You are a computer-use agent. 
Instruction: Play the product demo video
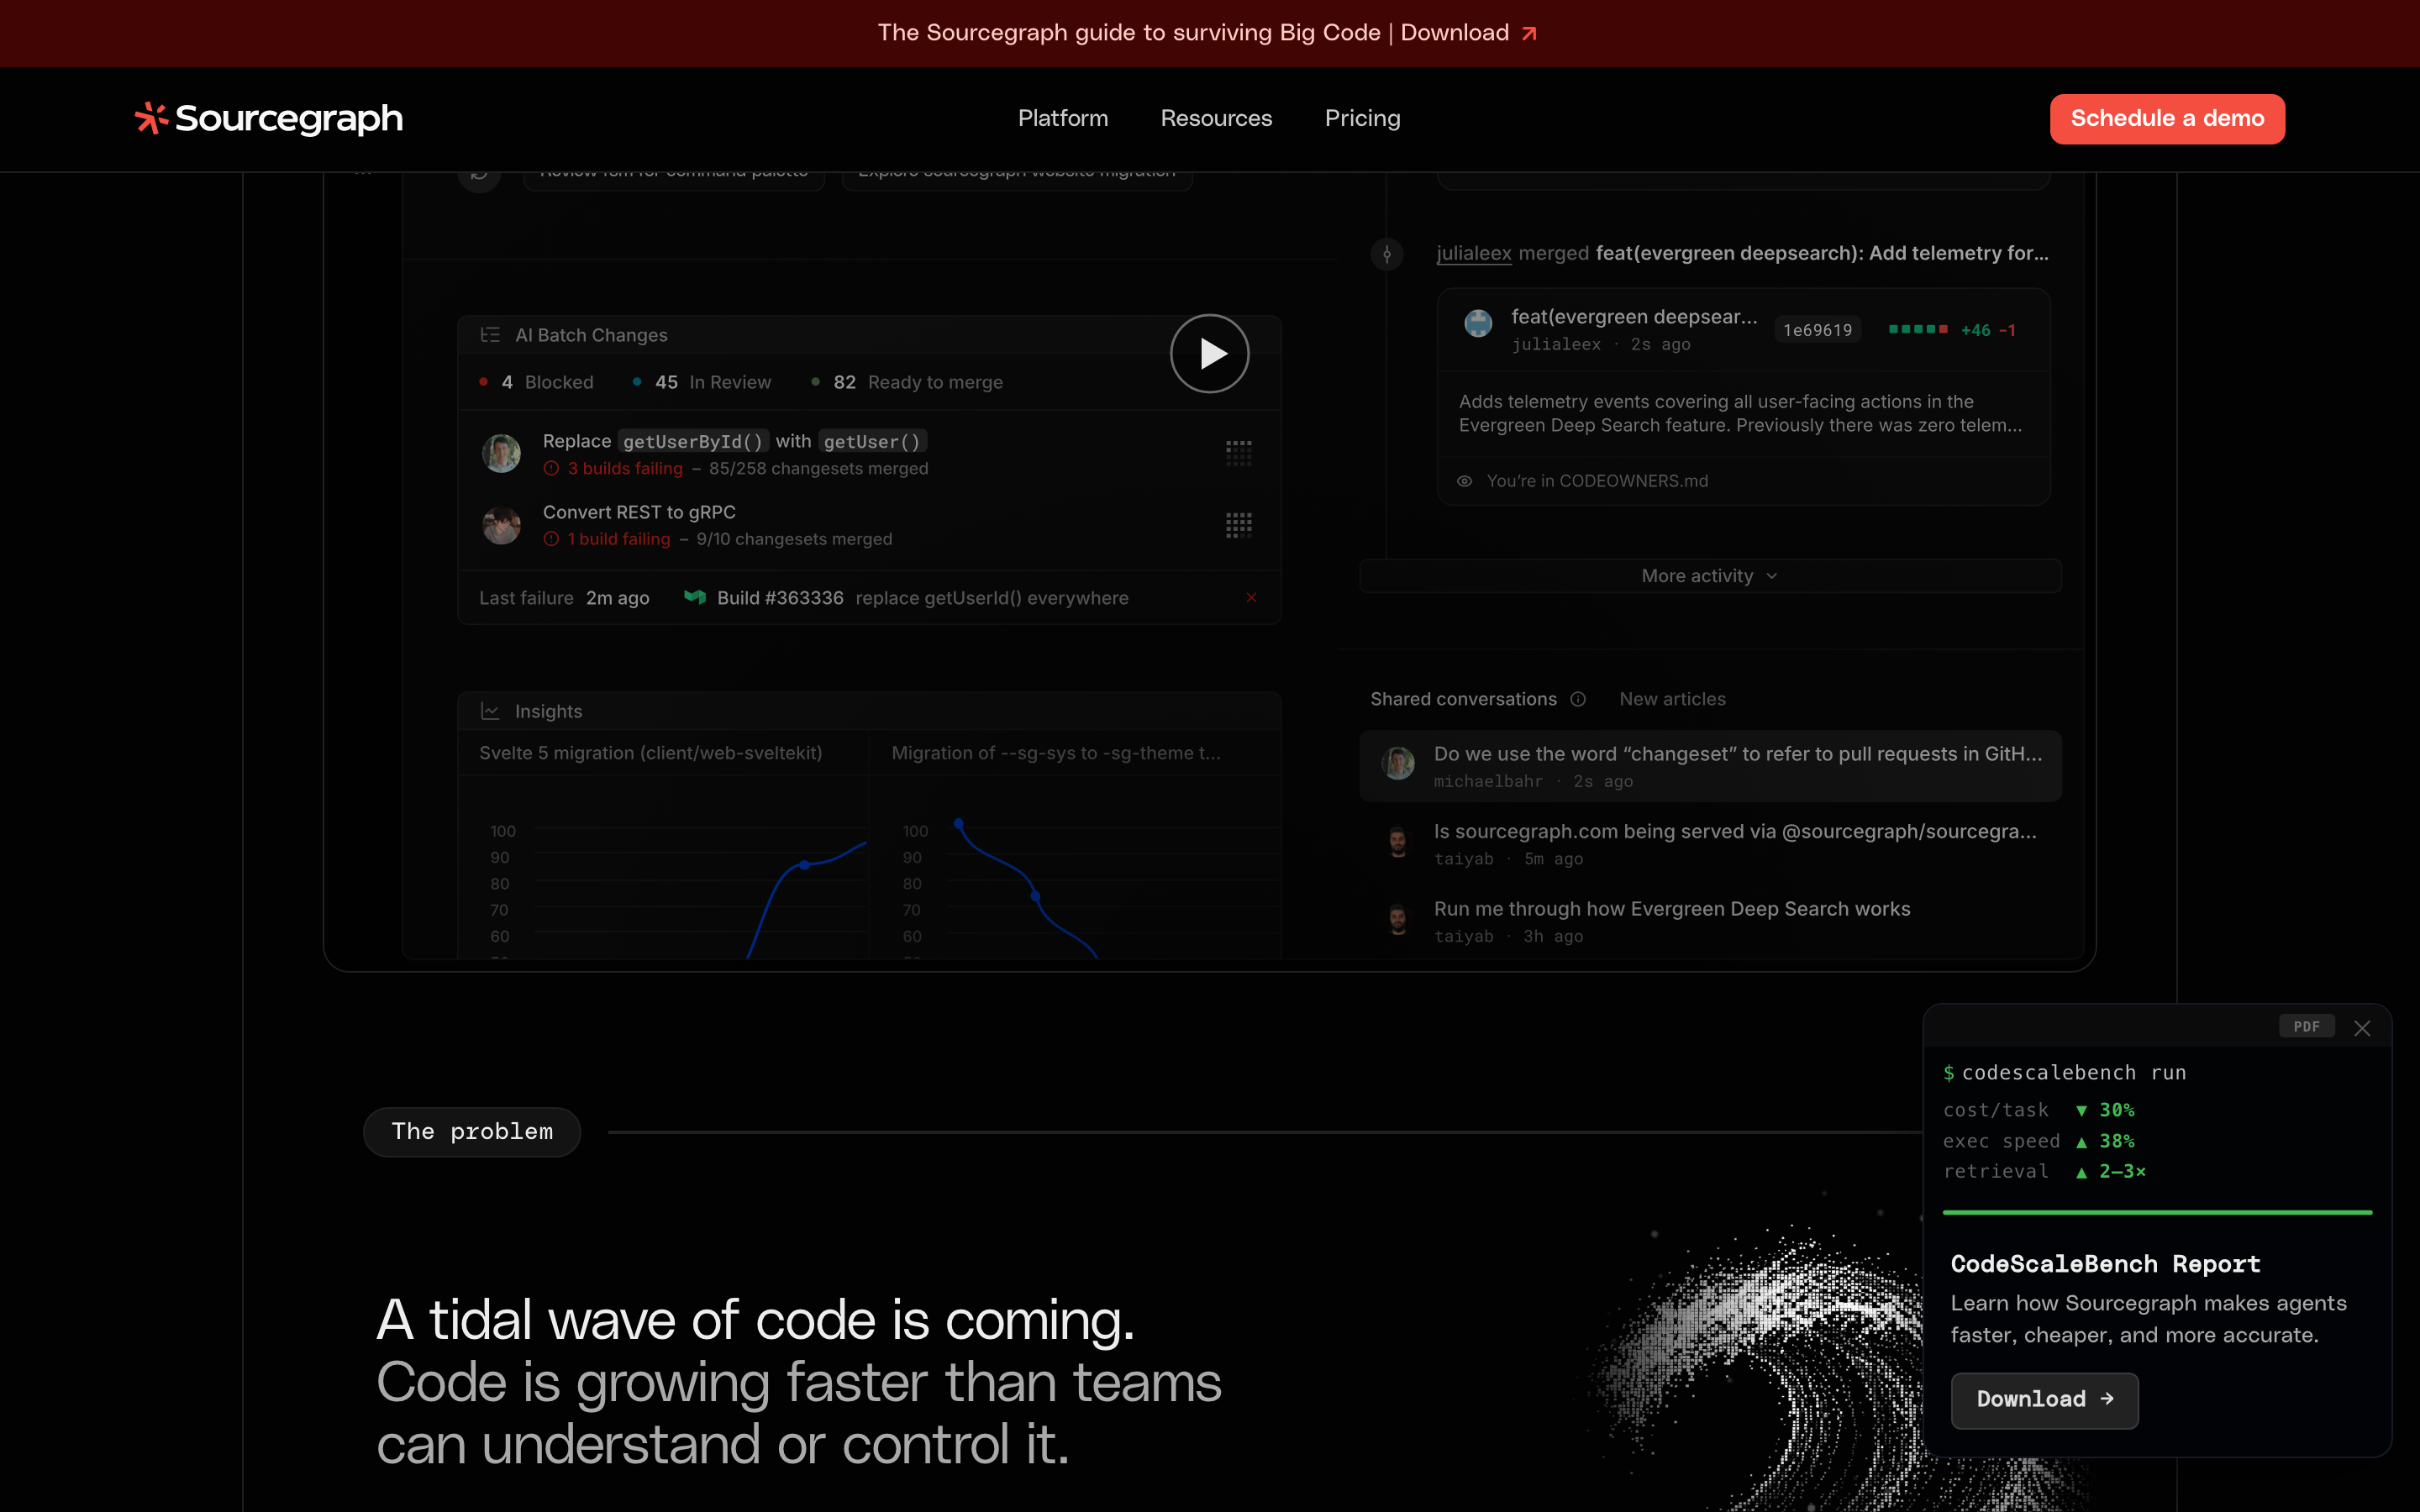point(1209,353)
